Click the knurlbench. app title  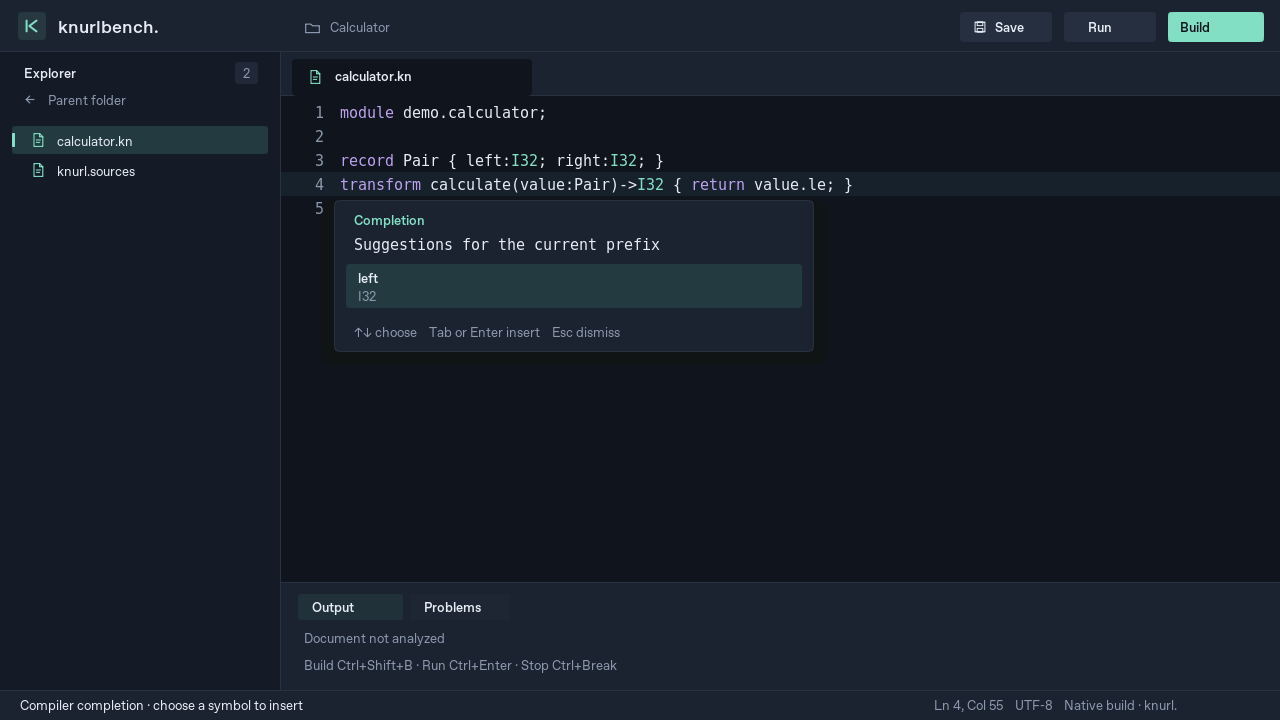point(108,27)
